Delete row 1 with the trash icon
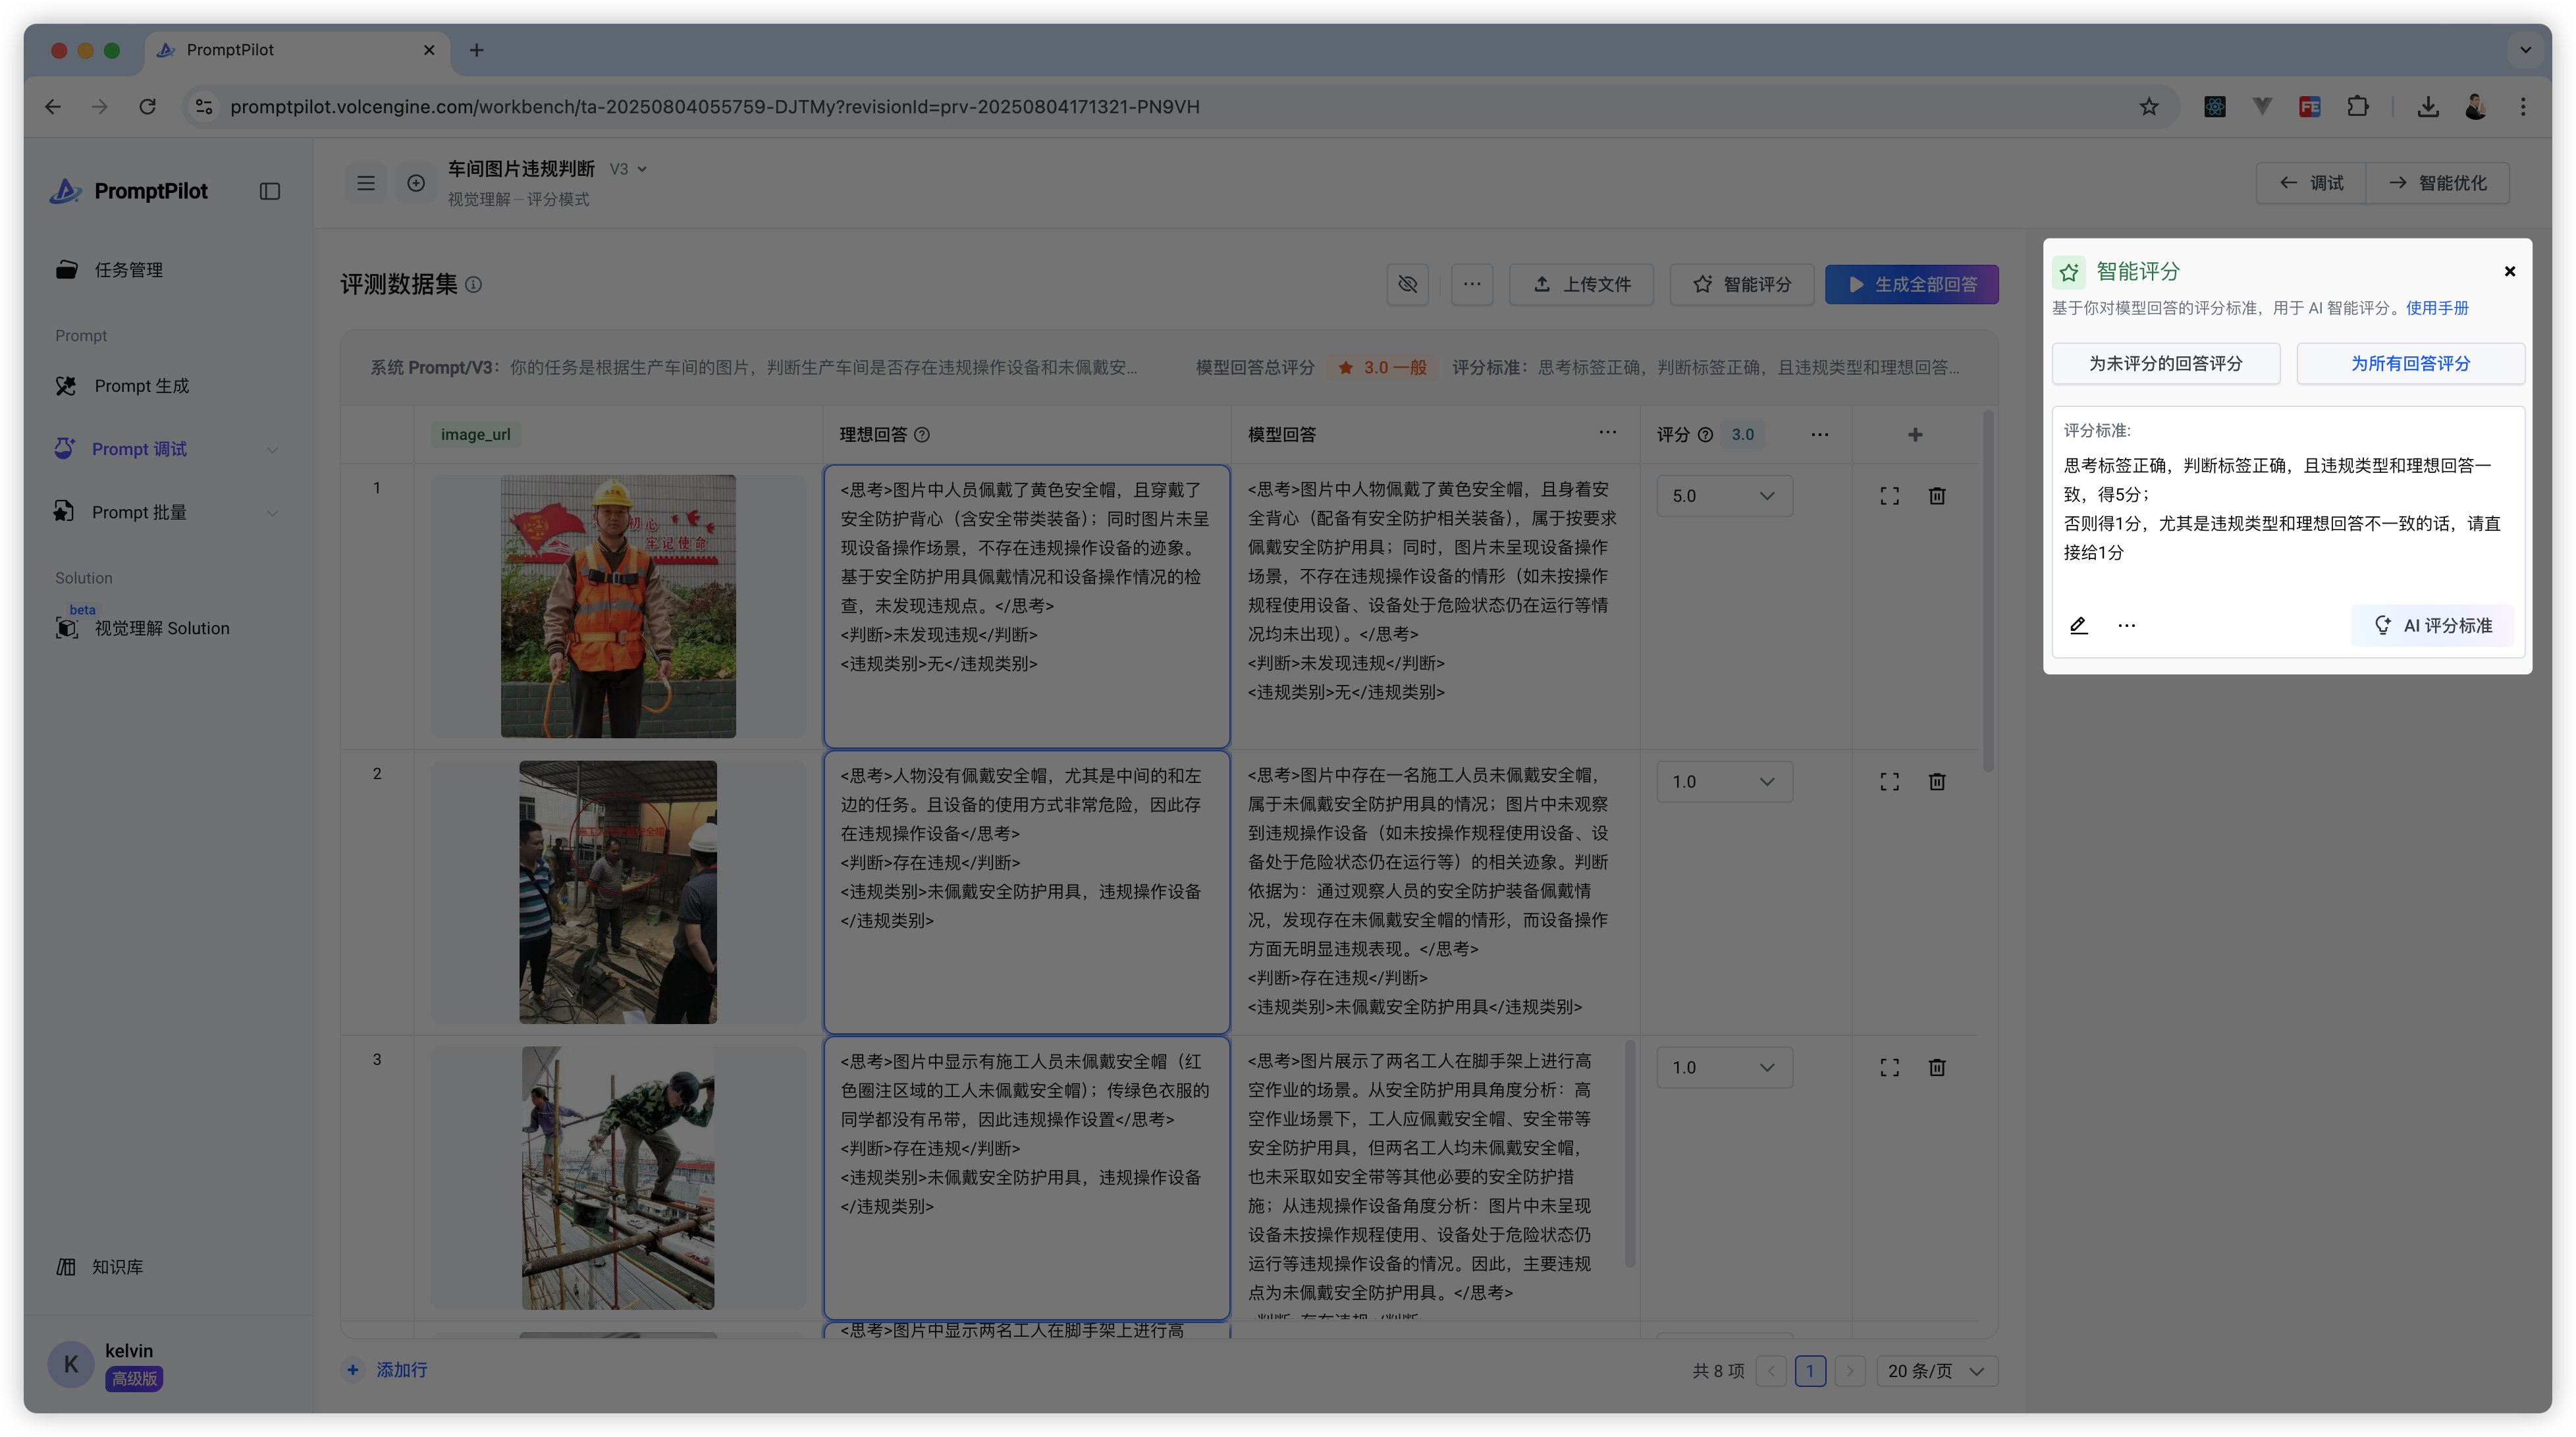Image resolution: width=2576 pixels, height=1437 pixels. [1937, 496]
